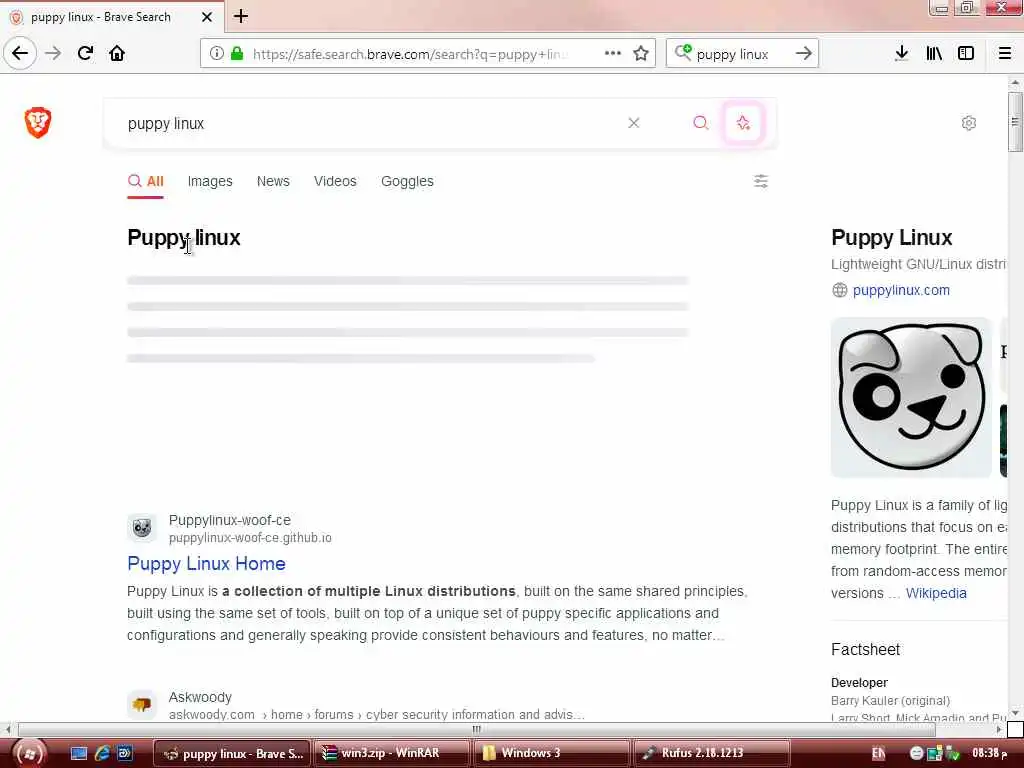The width and height of the screenshot is (1024, 768).
Task: Click the browser address bar URL
Action: (x=410, y=54)
